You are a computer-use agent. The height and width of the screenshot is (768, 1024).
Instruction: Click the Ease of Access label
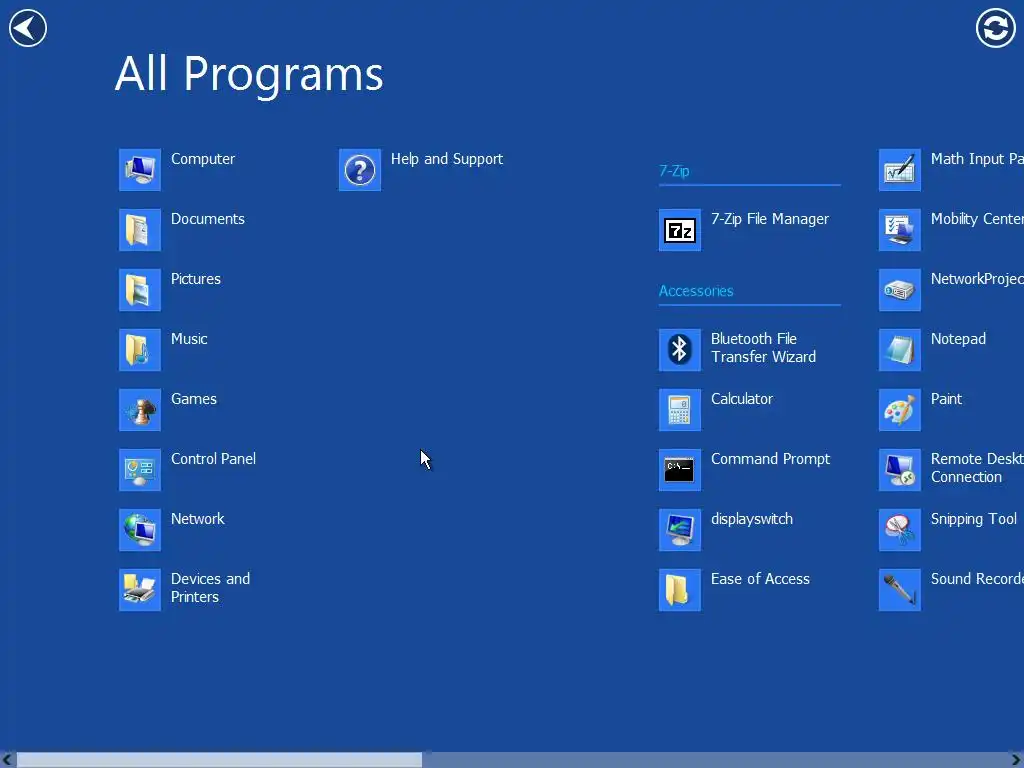[x=760, y=579]
